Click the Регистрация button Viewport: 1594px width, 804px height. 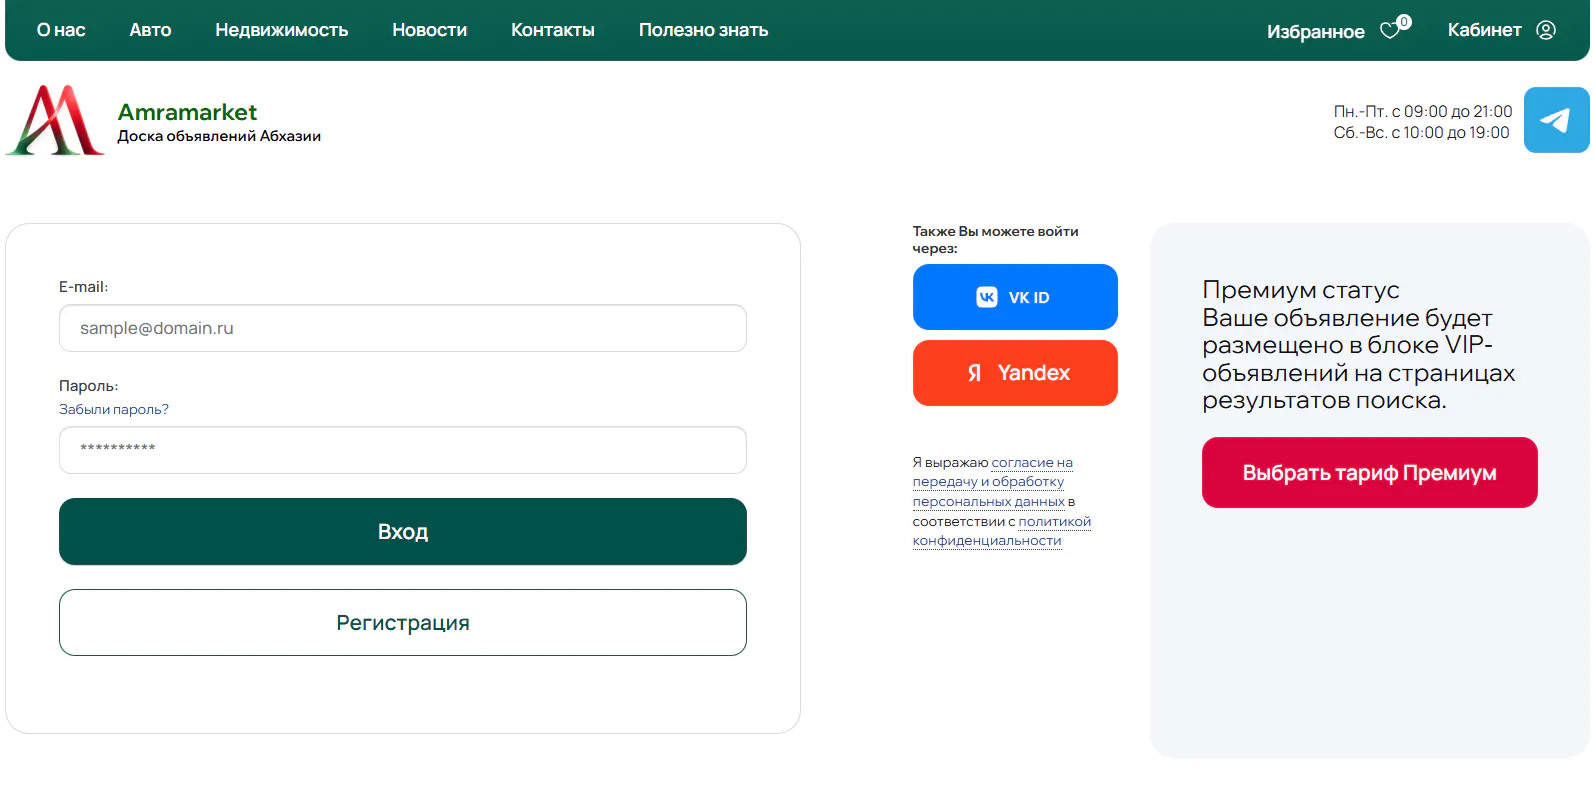coord(403,623)
